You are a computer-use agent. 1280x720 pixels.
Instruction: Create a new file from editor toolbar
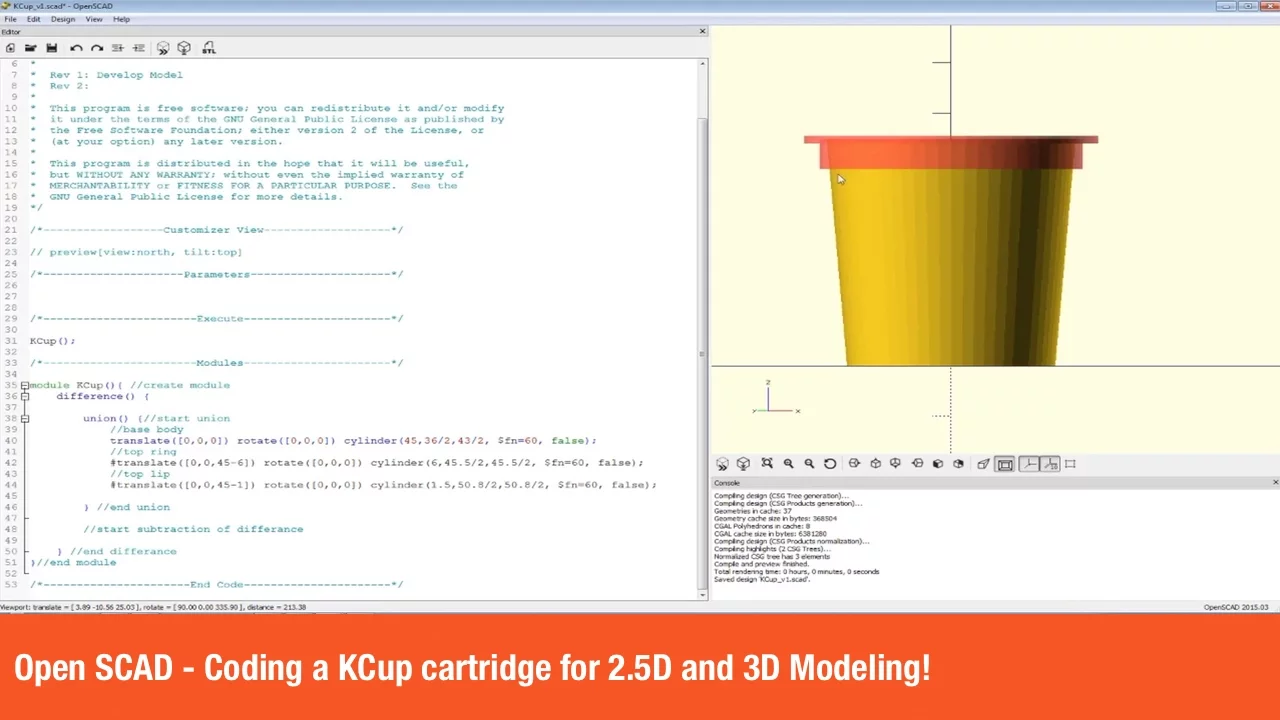click(11, 48)
